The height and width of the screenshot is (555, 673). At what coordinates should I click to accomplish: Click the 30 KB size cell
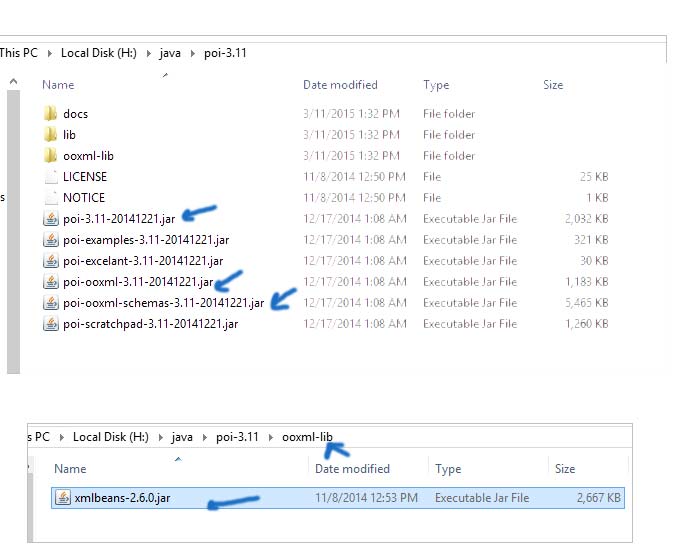594,261
